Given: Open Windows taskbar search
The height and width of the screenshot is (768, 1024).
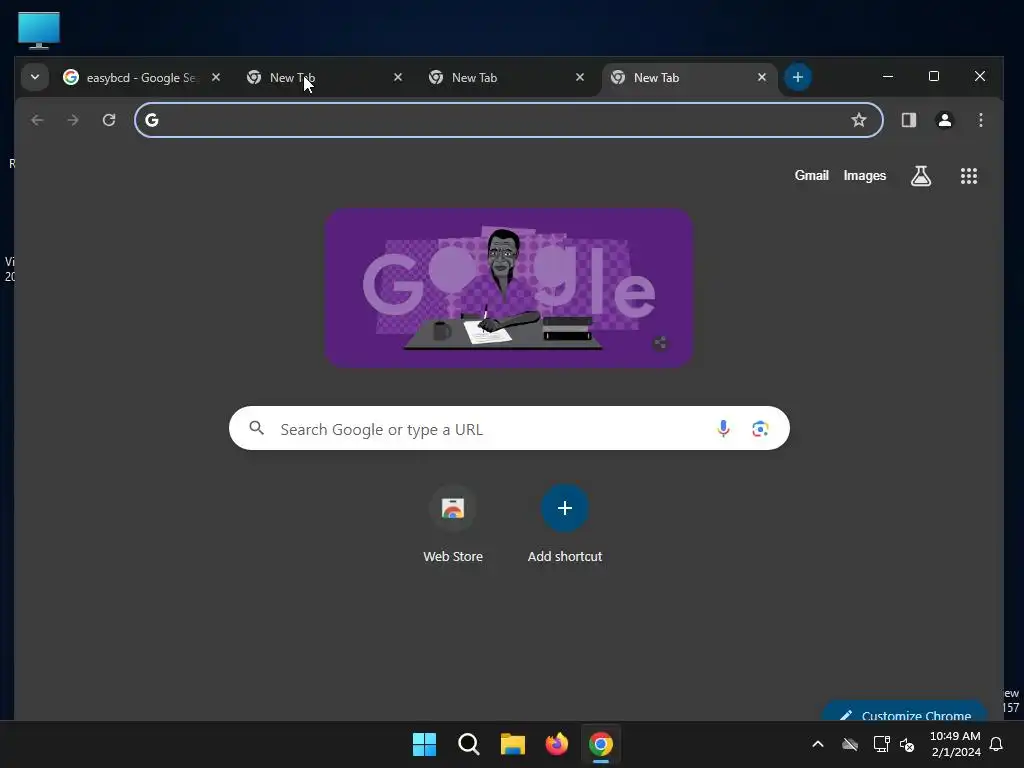Looking at the screenshot, I should tap(468, 744).
